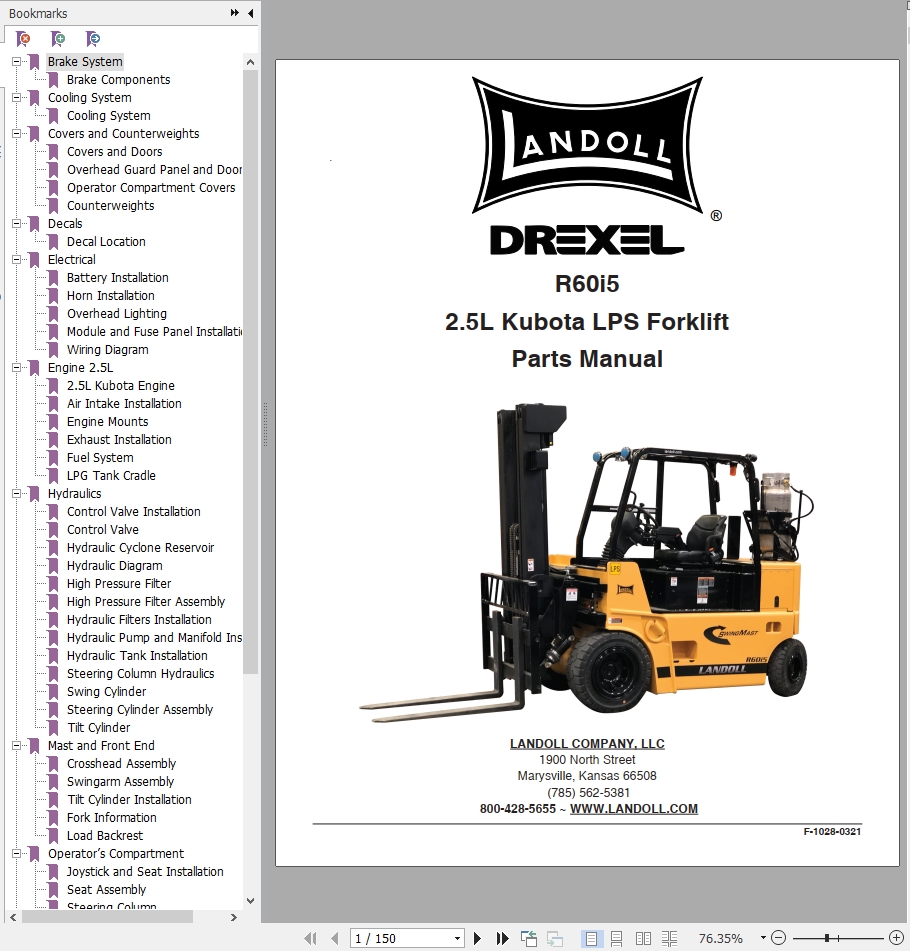
Task: Click the bookmark icon beside Wiring Diagram
Action: (53, 350)
